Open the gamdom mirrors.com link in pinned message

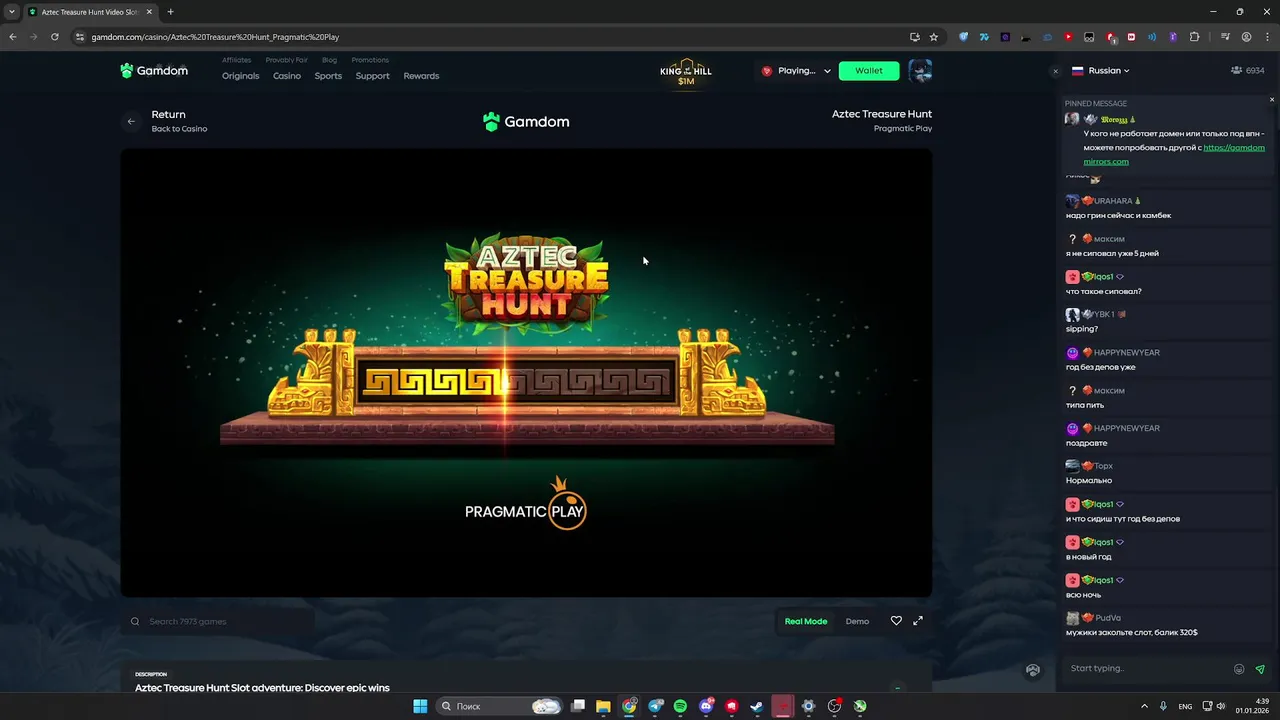pos(1174,154)
